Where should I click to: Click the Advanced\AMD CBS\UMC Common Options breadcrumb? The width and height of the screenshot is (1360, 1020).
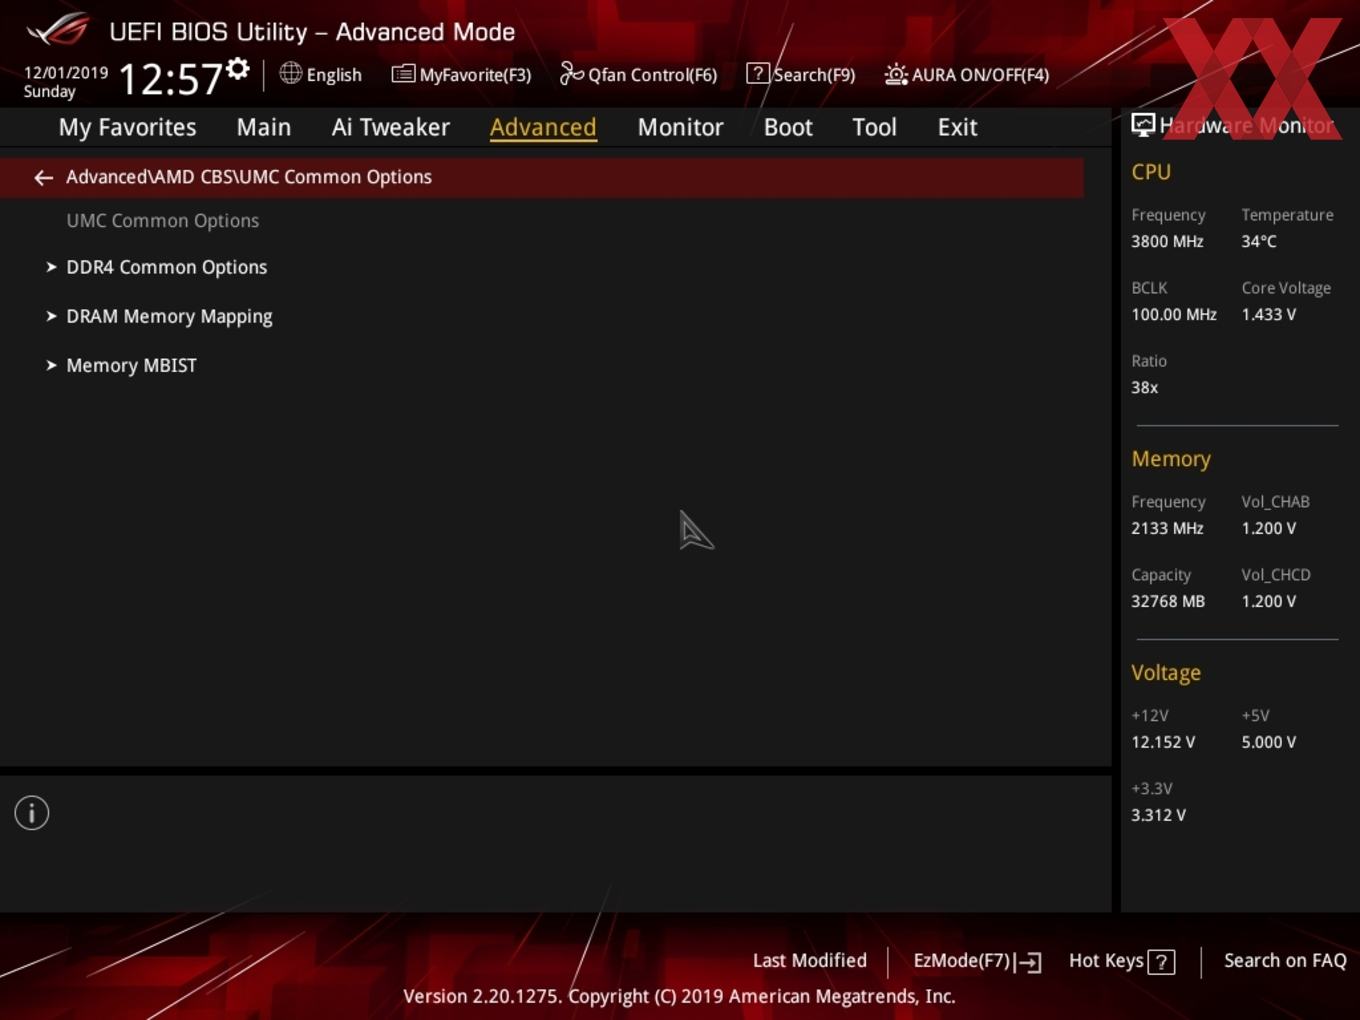click(249, 177)
